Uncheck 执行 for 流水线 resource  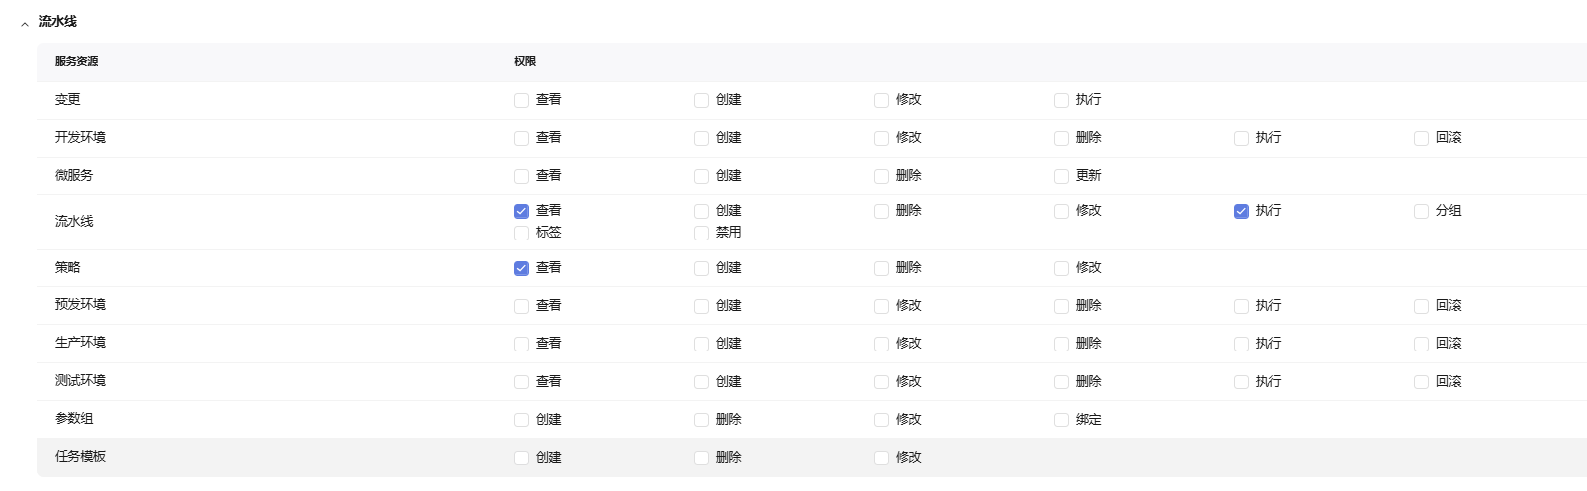[x=1241, y=211]
